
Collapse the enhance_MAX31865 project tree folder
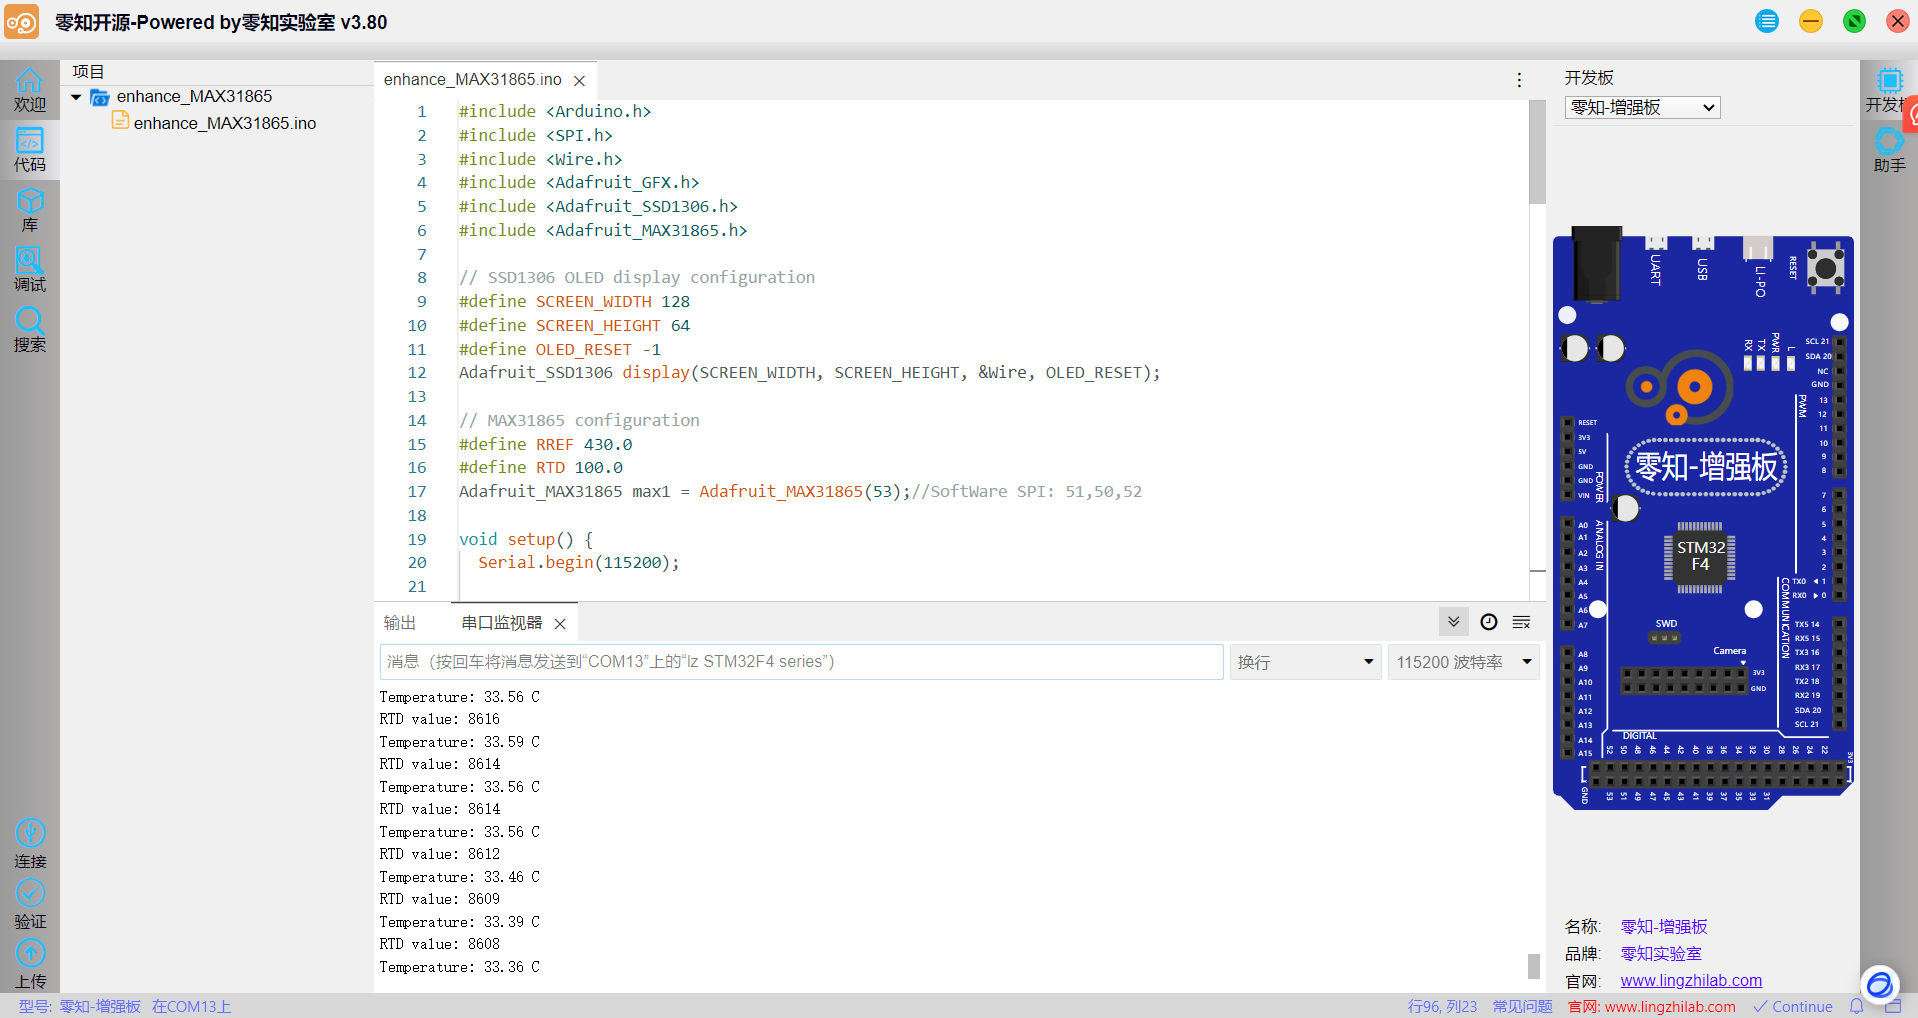[76, 97]
